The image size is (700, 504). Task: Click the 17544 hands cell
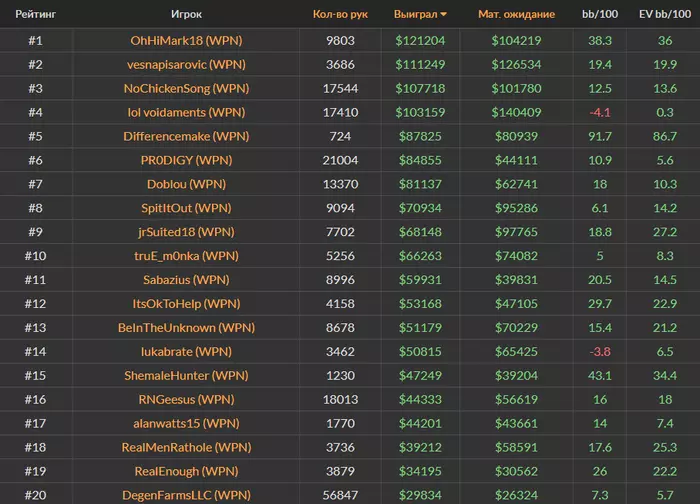pyautogui.click(x=340, y=88)
